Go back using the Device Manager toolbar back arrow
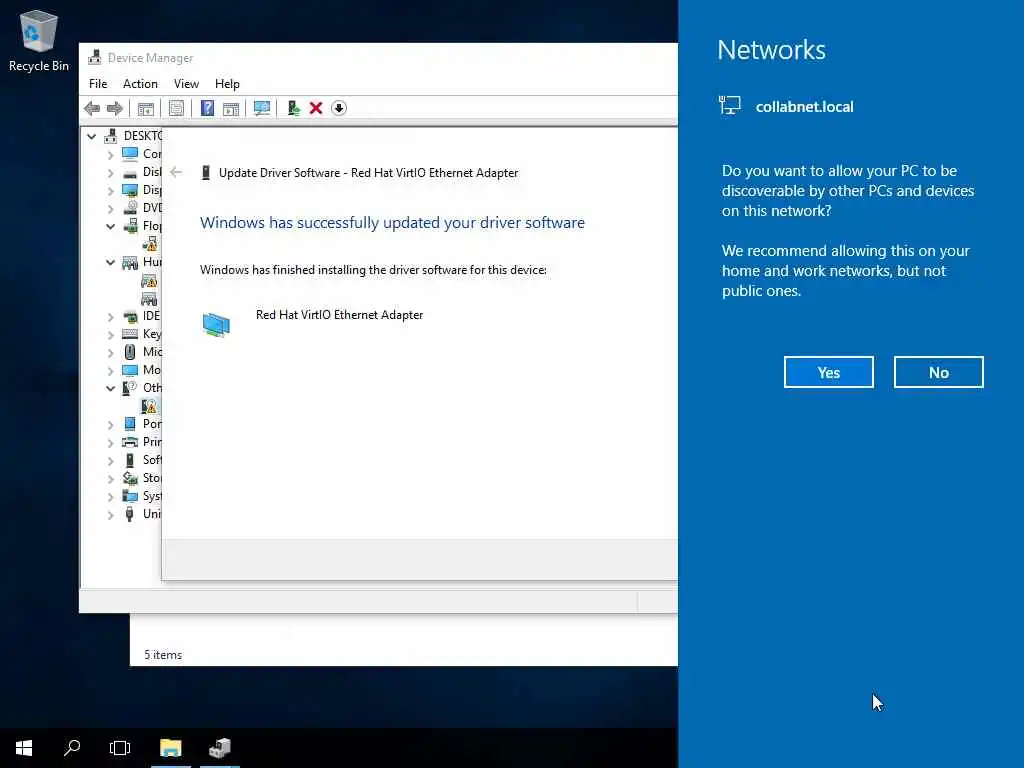 pos(92,108)
